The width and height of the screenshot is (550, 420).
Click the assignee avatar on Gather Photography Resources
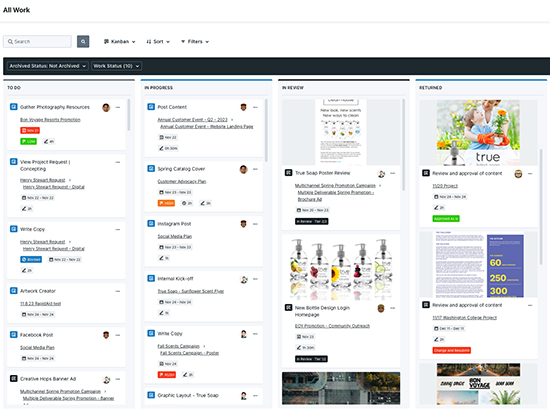pos(106,107)
